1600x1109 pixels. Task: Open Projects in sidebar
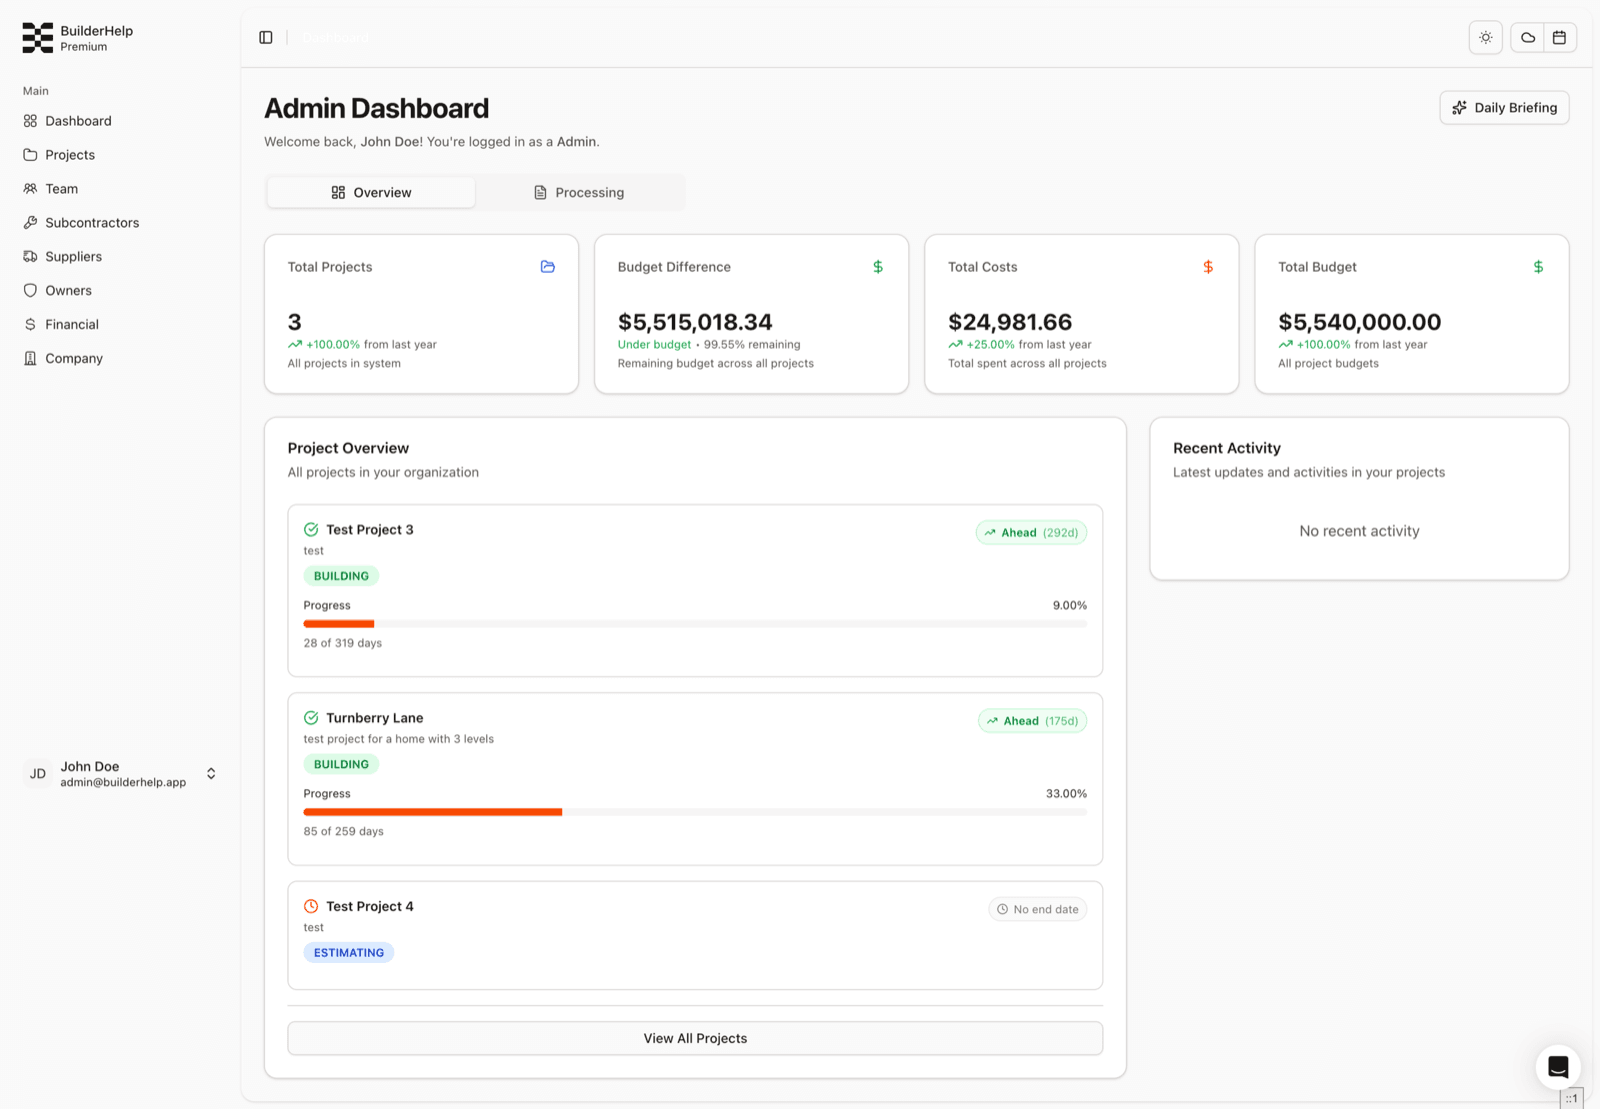pos(70,155)
